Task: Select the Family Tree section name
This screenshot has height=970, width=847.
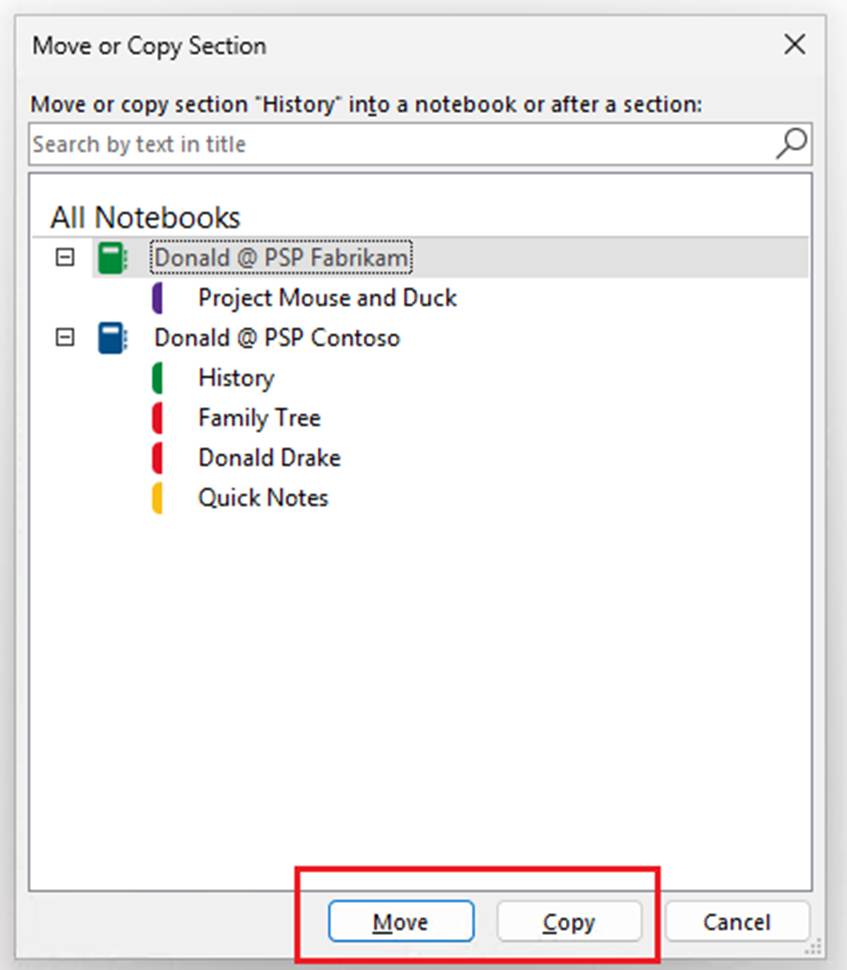Action: click(x=259, y=418)
